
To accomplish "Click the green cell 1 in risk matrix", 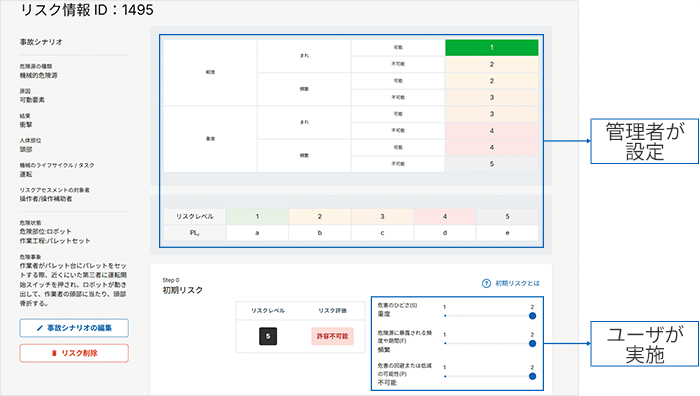I will pyautogui.click(x=492, y=47).
